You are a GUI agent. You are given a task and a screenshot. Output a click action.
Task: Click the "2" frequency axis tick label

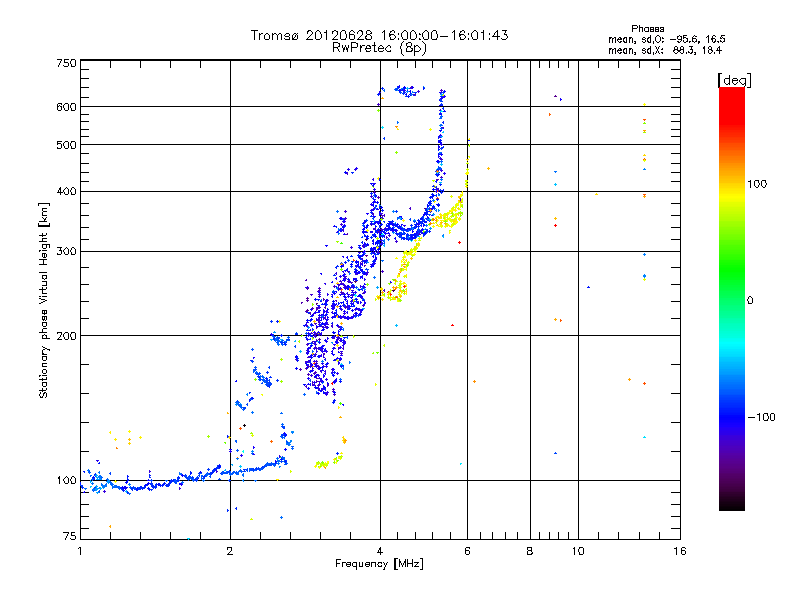click(230, 551)
